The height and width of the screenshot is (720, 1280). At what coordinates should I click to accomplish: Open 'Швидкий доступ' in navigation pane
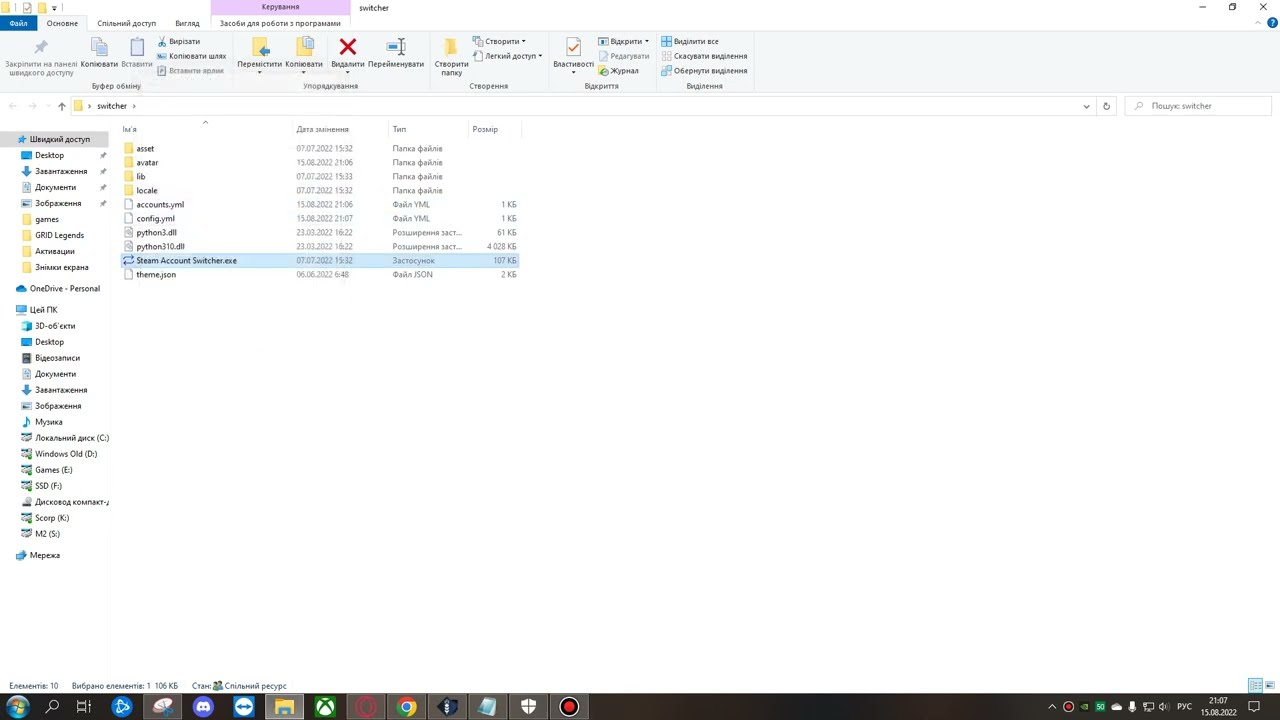[59, 139]
